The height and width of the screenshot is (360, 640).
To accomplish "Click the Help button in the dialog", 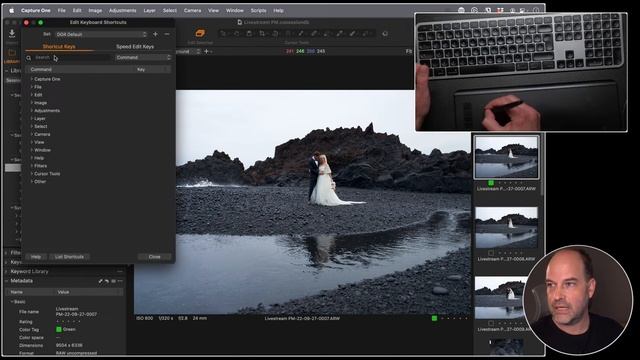I will [36, 257].
